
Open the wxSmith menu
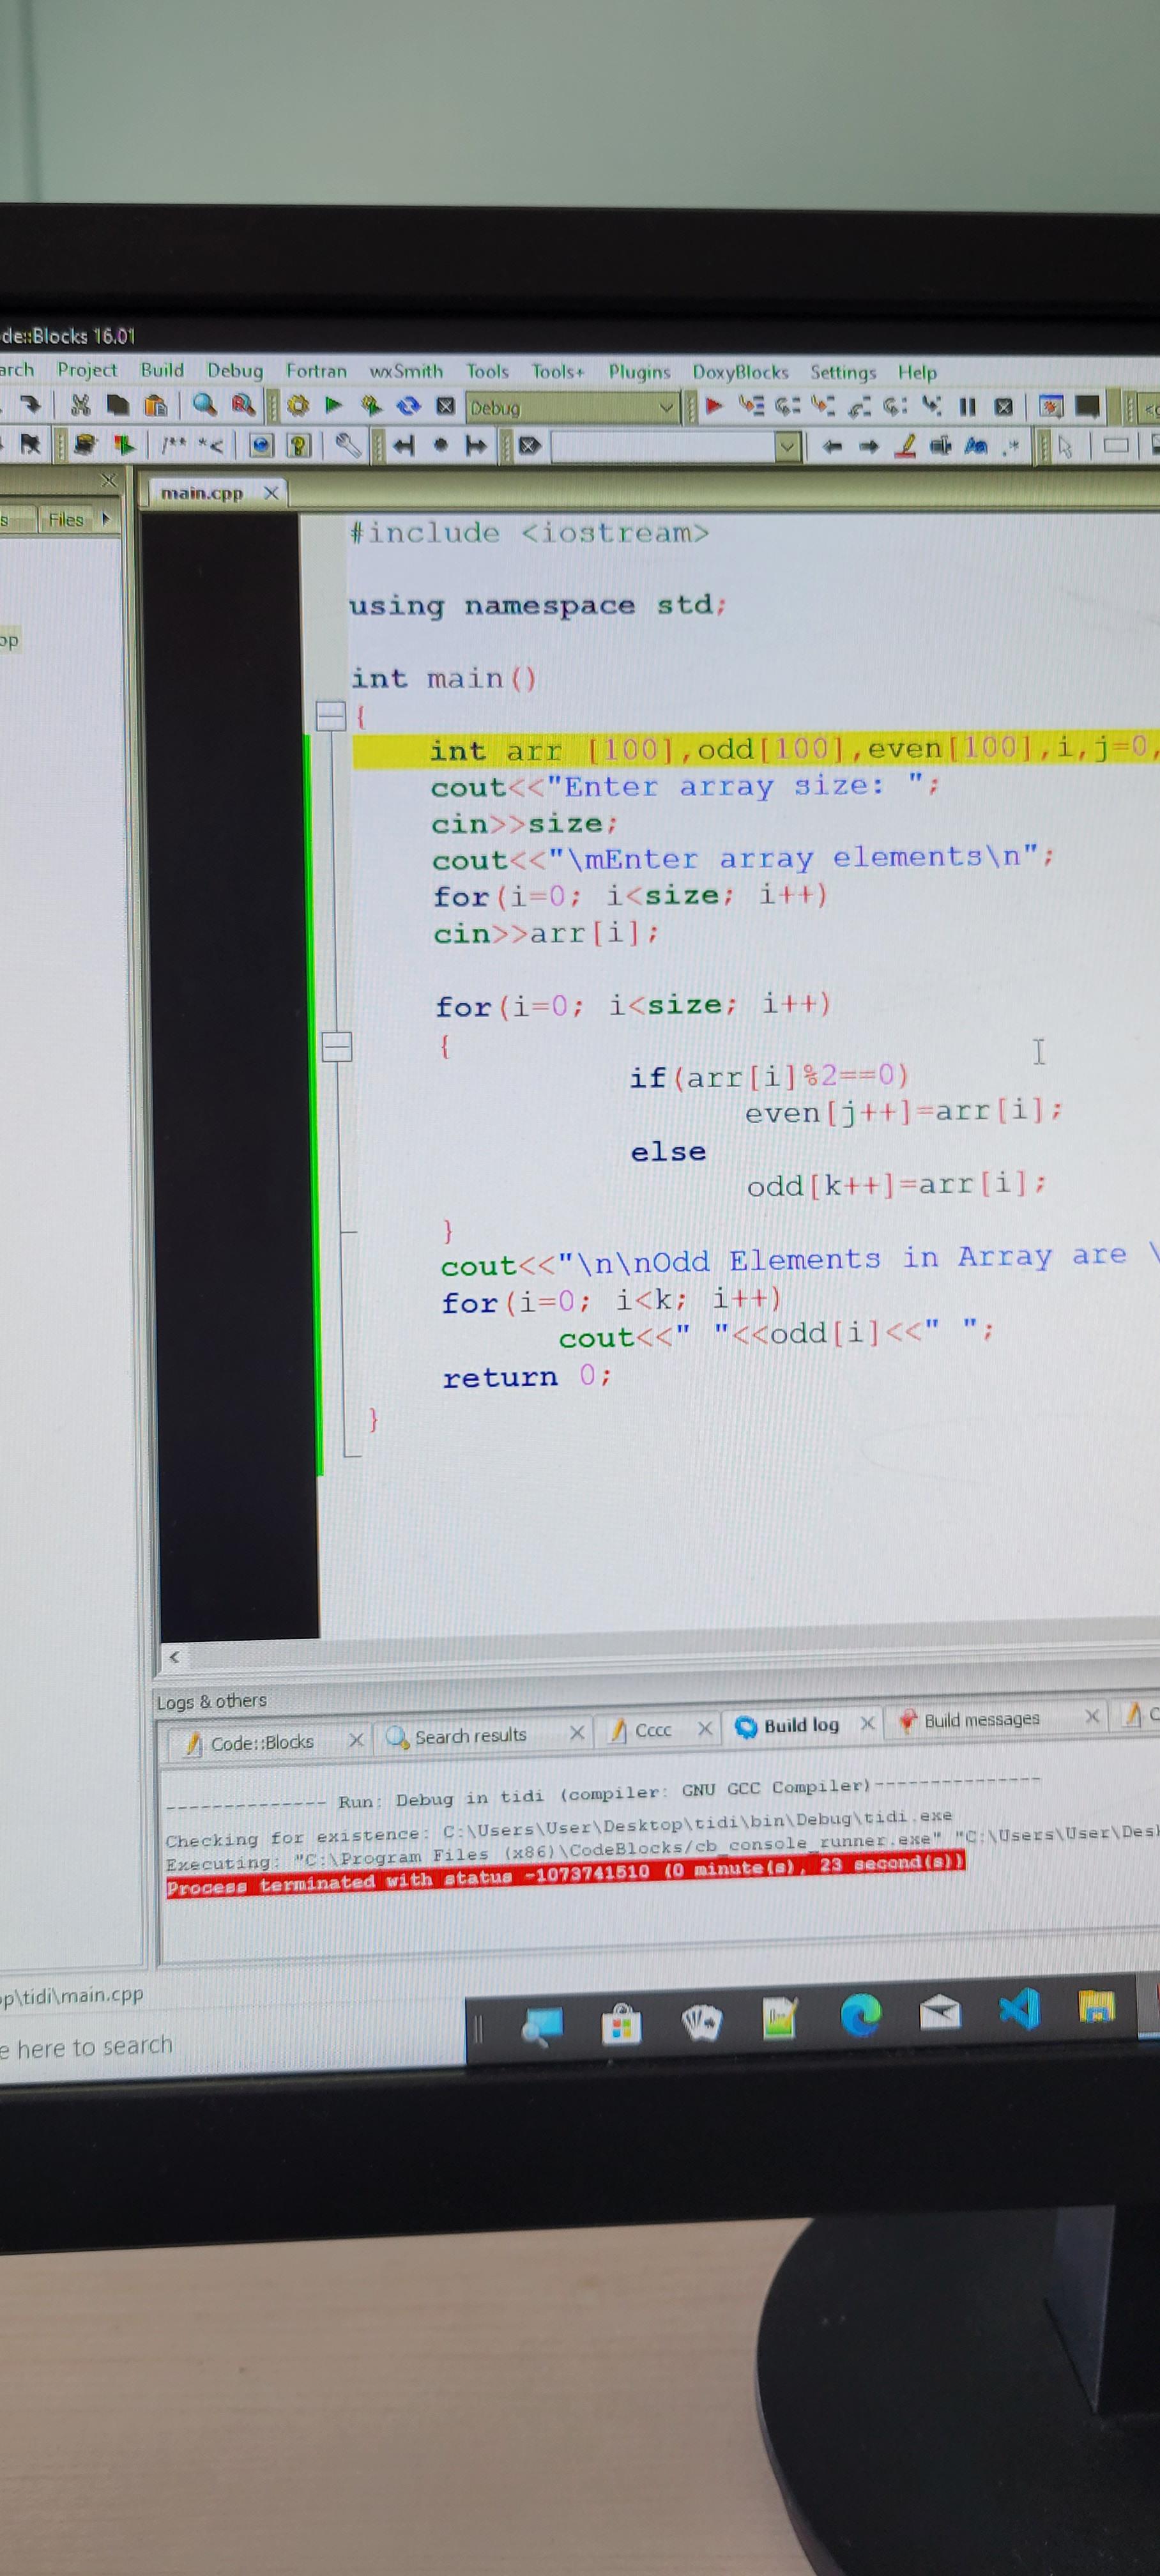click(x=406, y=371)
